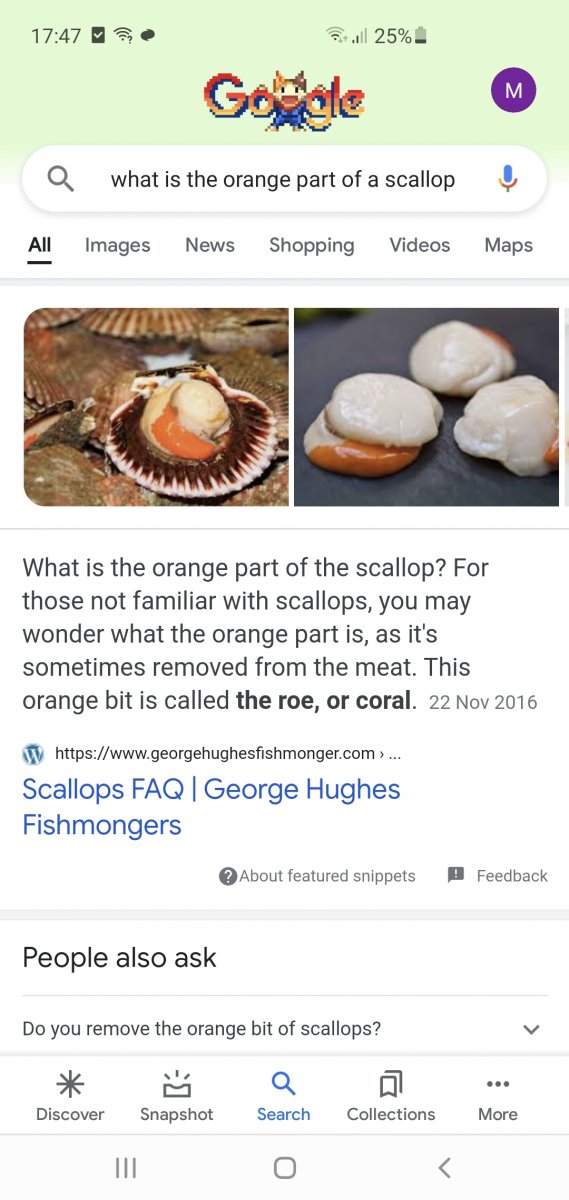Screen dimensions: 569x1200
Task: Expand "Do you remove the orange bit" question
Action: (285, 1028)
